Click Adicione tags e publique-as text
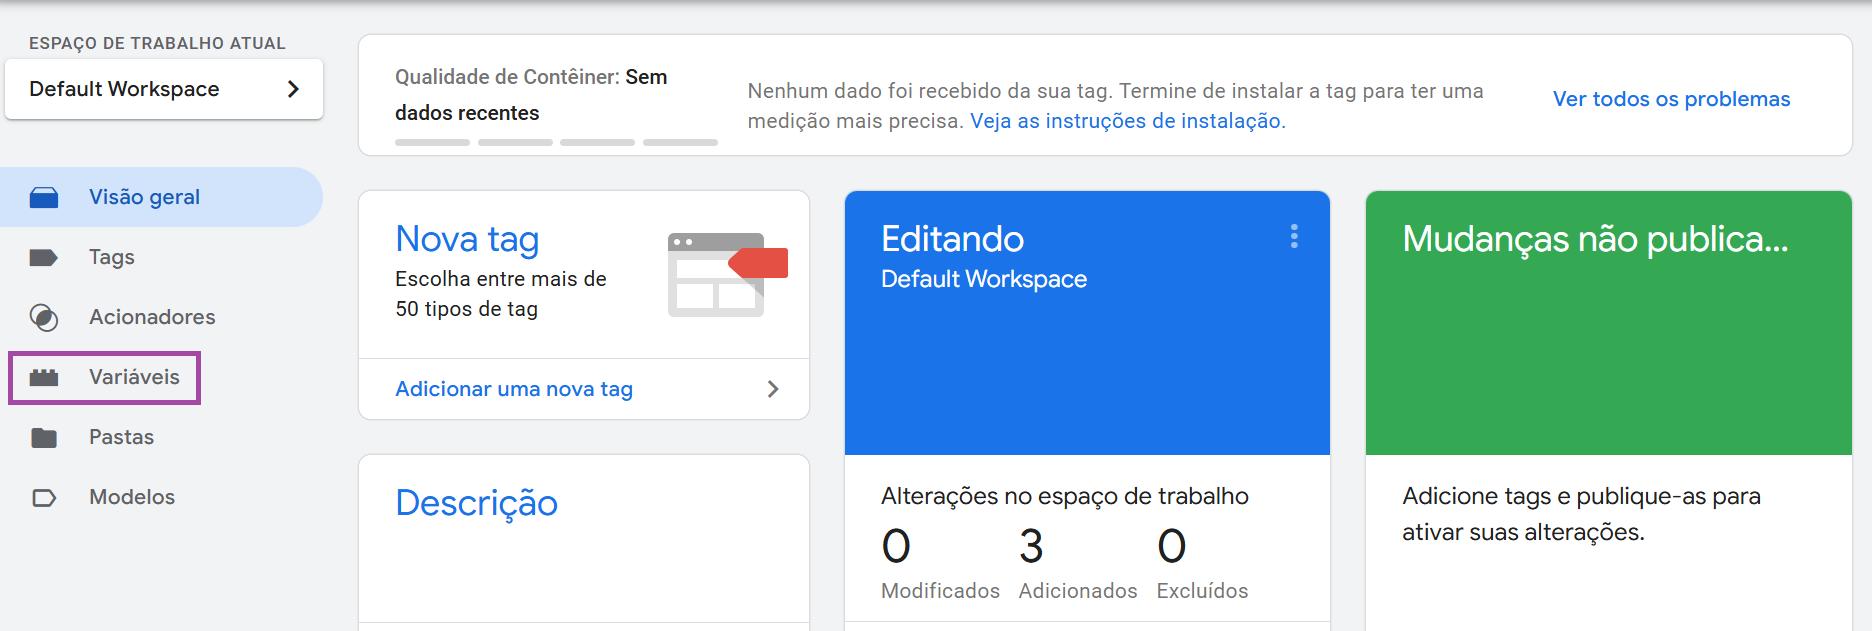1872x631 pixels. (1581, 514)
